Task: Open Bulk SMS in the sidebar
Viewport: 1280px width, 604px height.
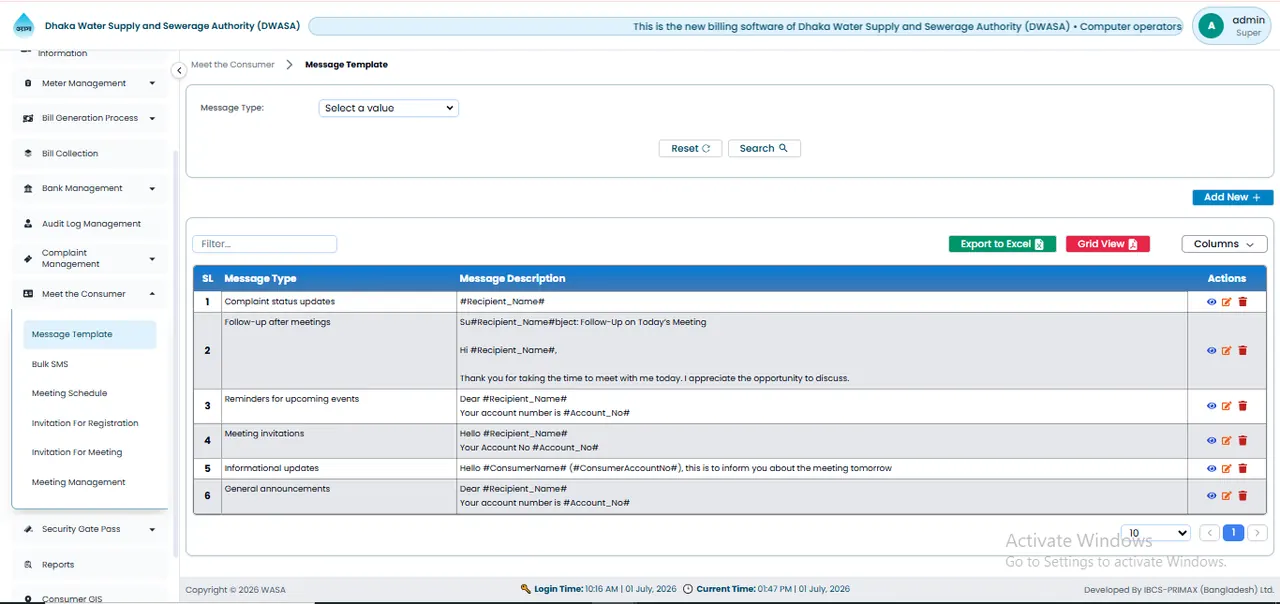Action: tap(50, 364)
